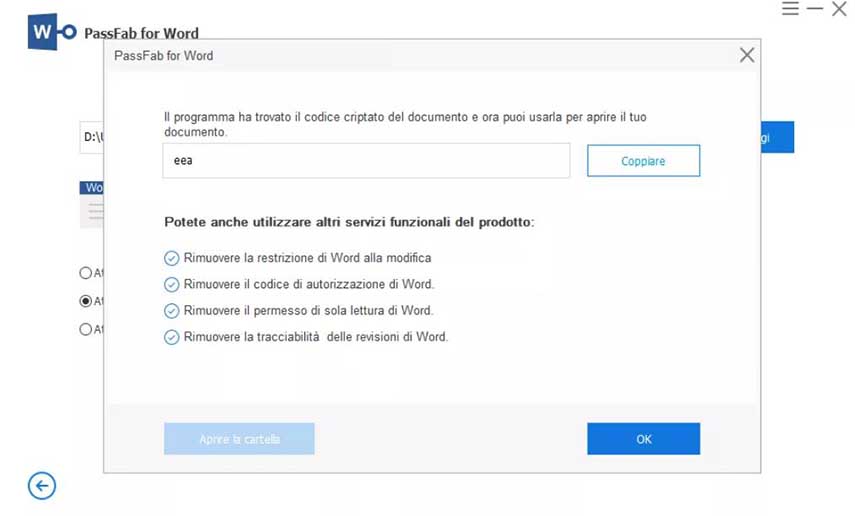This screenshot has width=855, height=516.
Task: Select the last attack-type radio button
Action: [x=85, y=329]
